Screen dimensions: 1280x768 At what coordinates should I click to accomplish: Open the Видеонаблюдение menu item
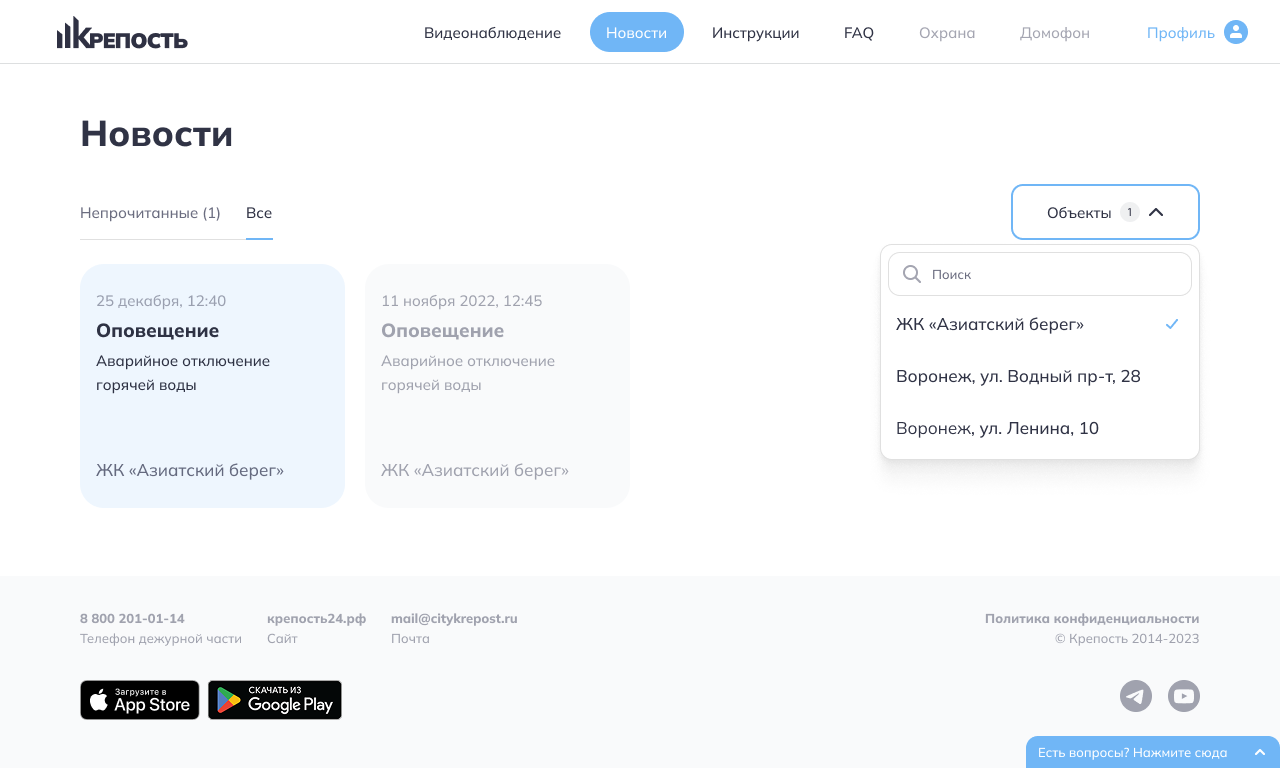(492, 32)
